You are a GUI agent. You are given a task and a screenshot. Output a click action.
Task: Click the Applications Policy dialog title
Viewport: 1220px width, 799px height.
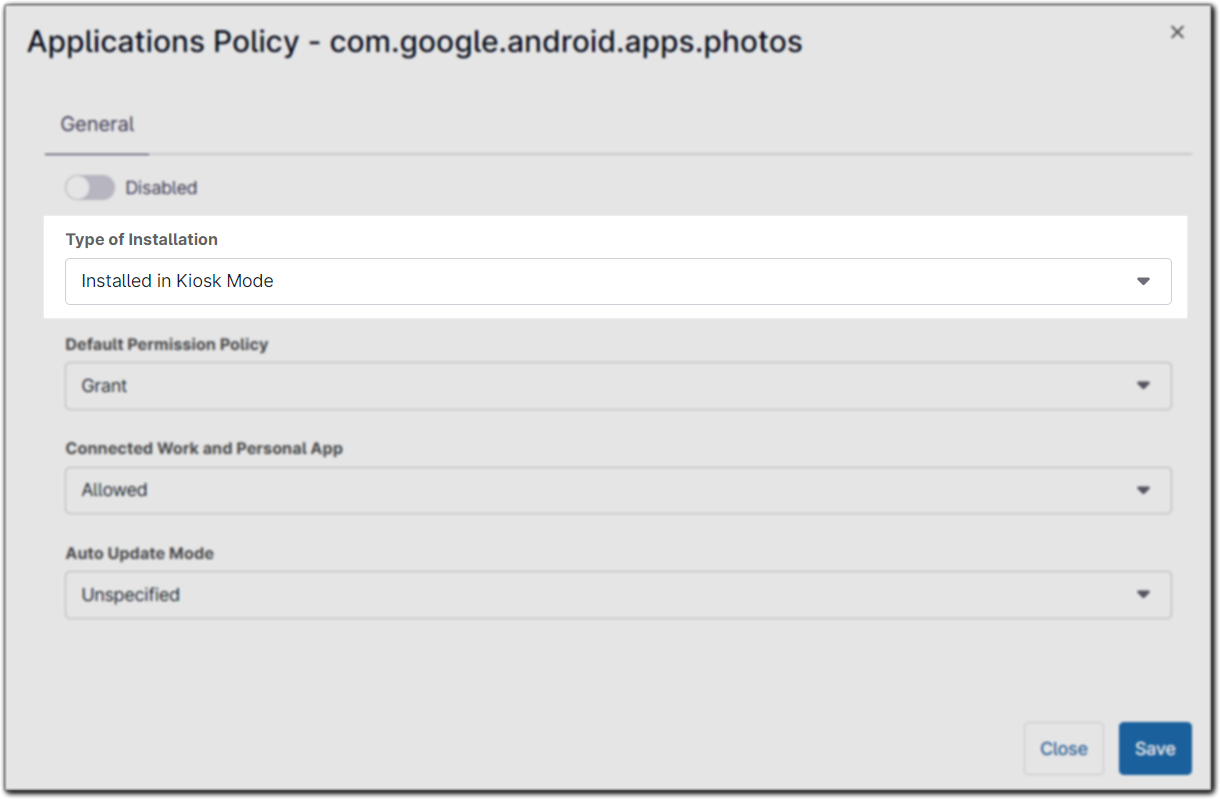click(163, 42)
